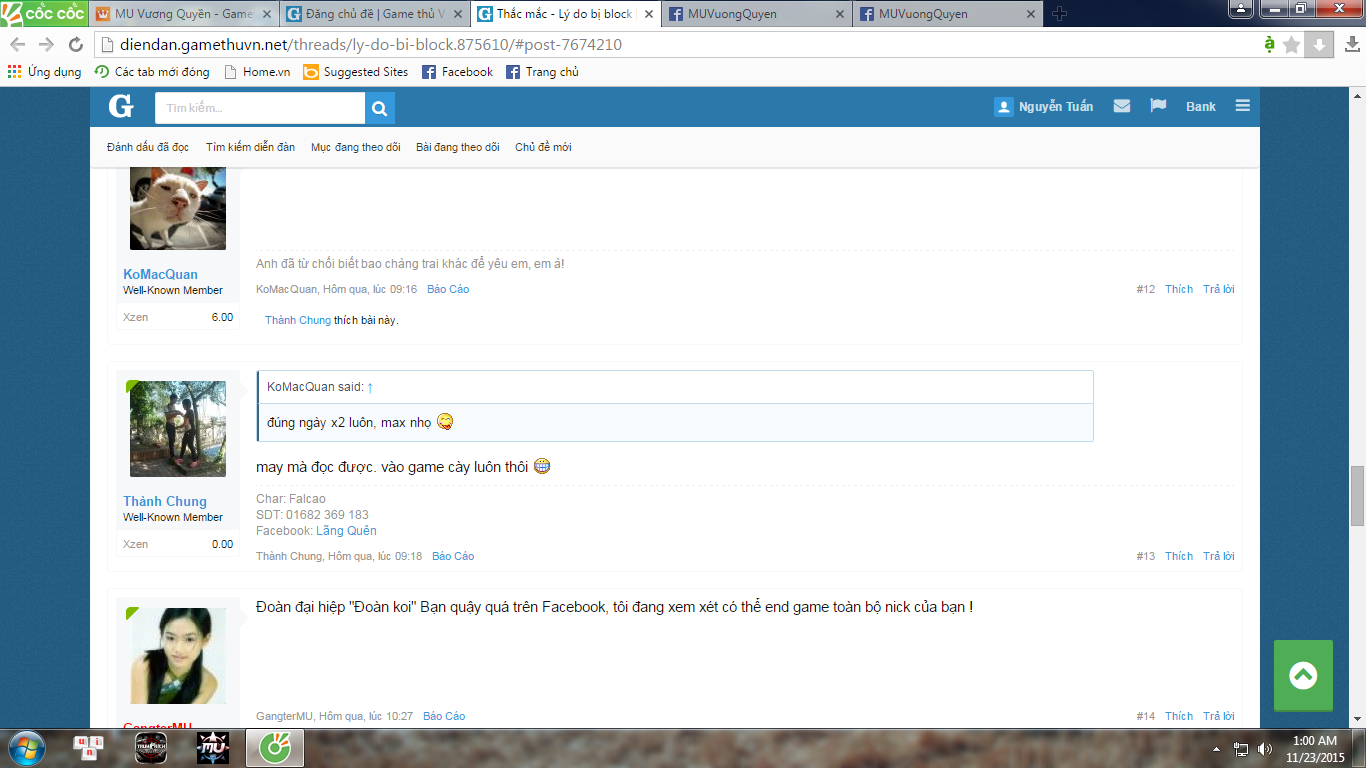Like post #12 using Thích link

pos(1178,289)
